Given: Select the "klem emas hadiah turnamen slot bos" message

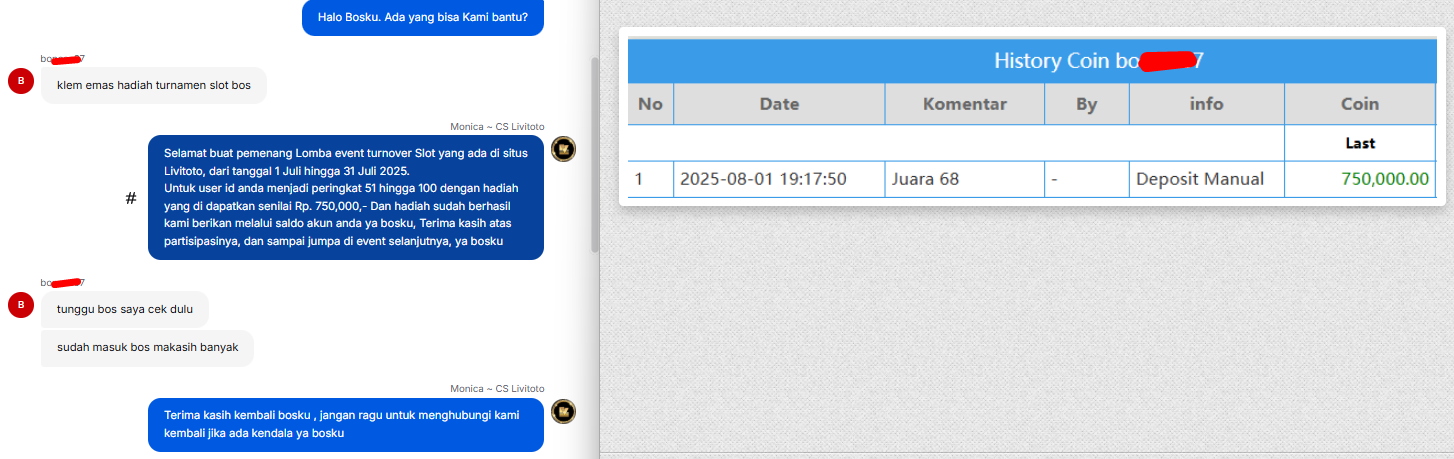Looking at the screenshot, I should (154, 86).
